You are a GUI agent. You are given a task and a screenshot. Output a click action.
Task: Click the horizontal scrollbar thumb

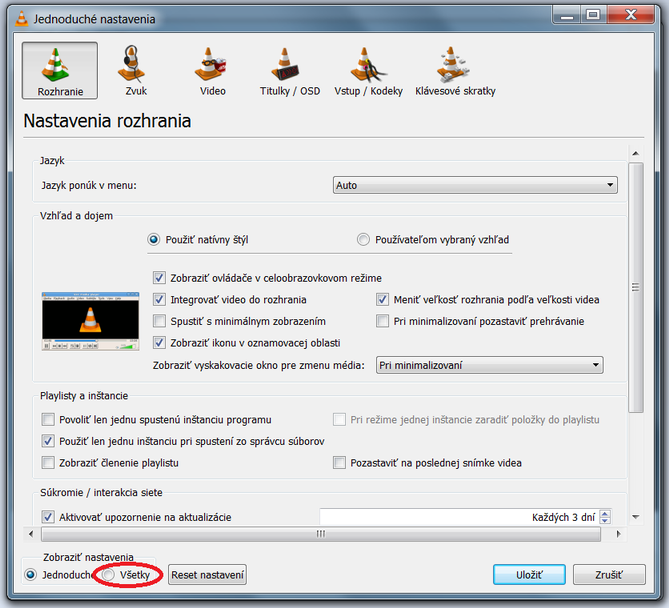[x=321, y=534]
